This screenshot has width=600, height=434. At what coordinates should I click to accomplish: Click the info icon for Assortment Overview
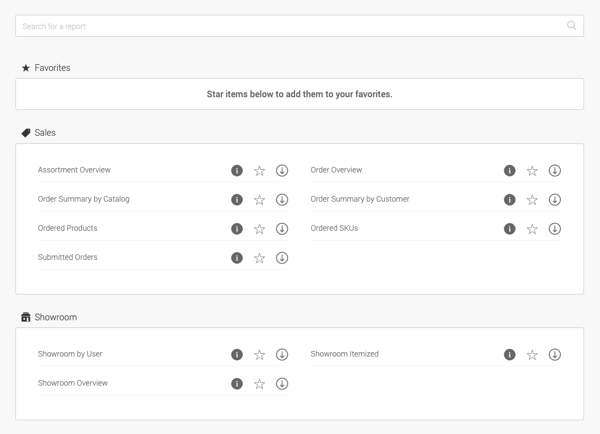(x=237, y=170)
